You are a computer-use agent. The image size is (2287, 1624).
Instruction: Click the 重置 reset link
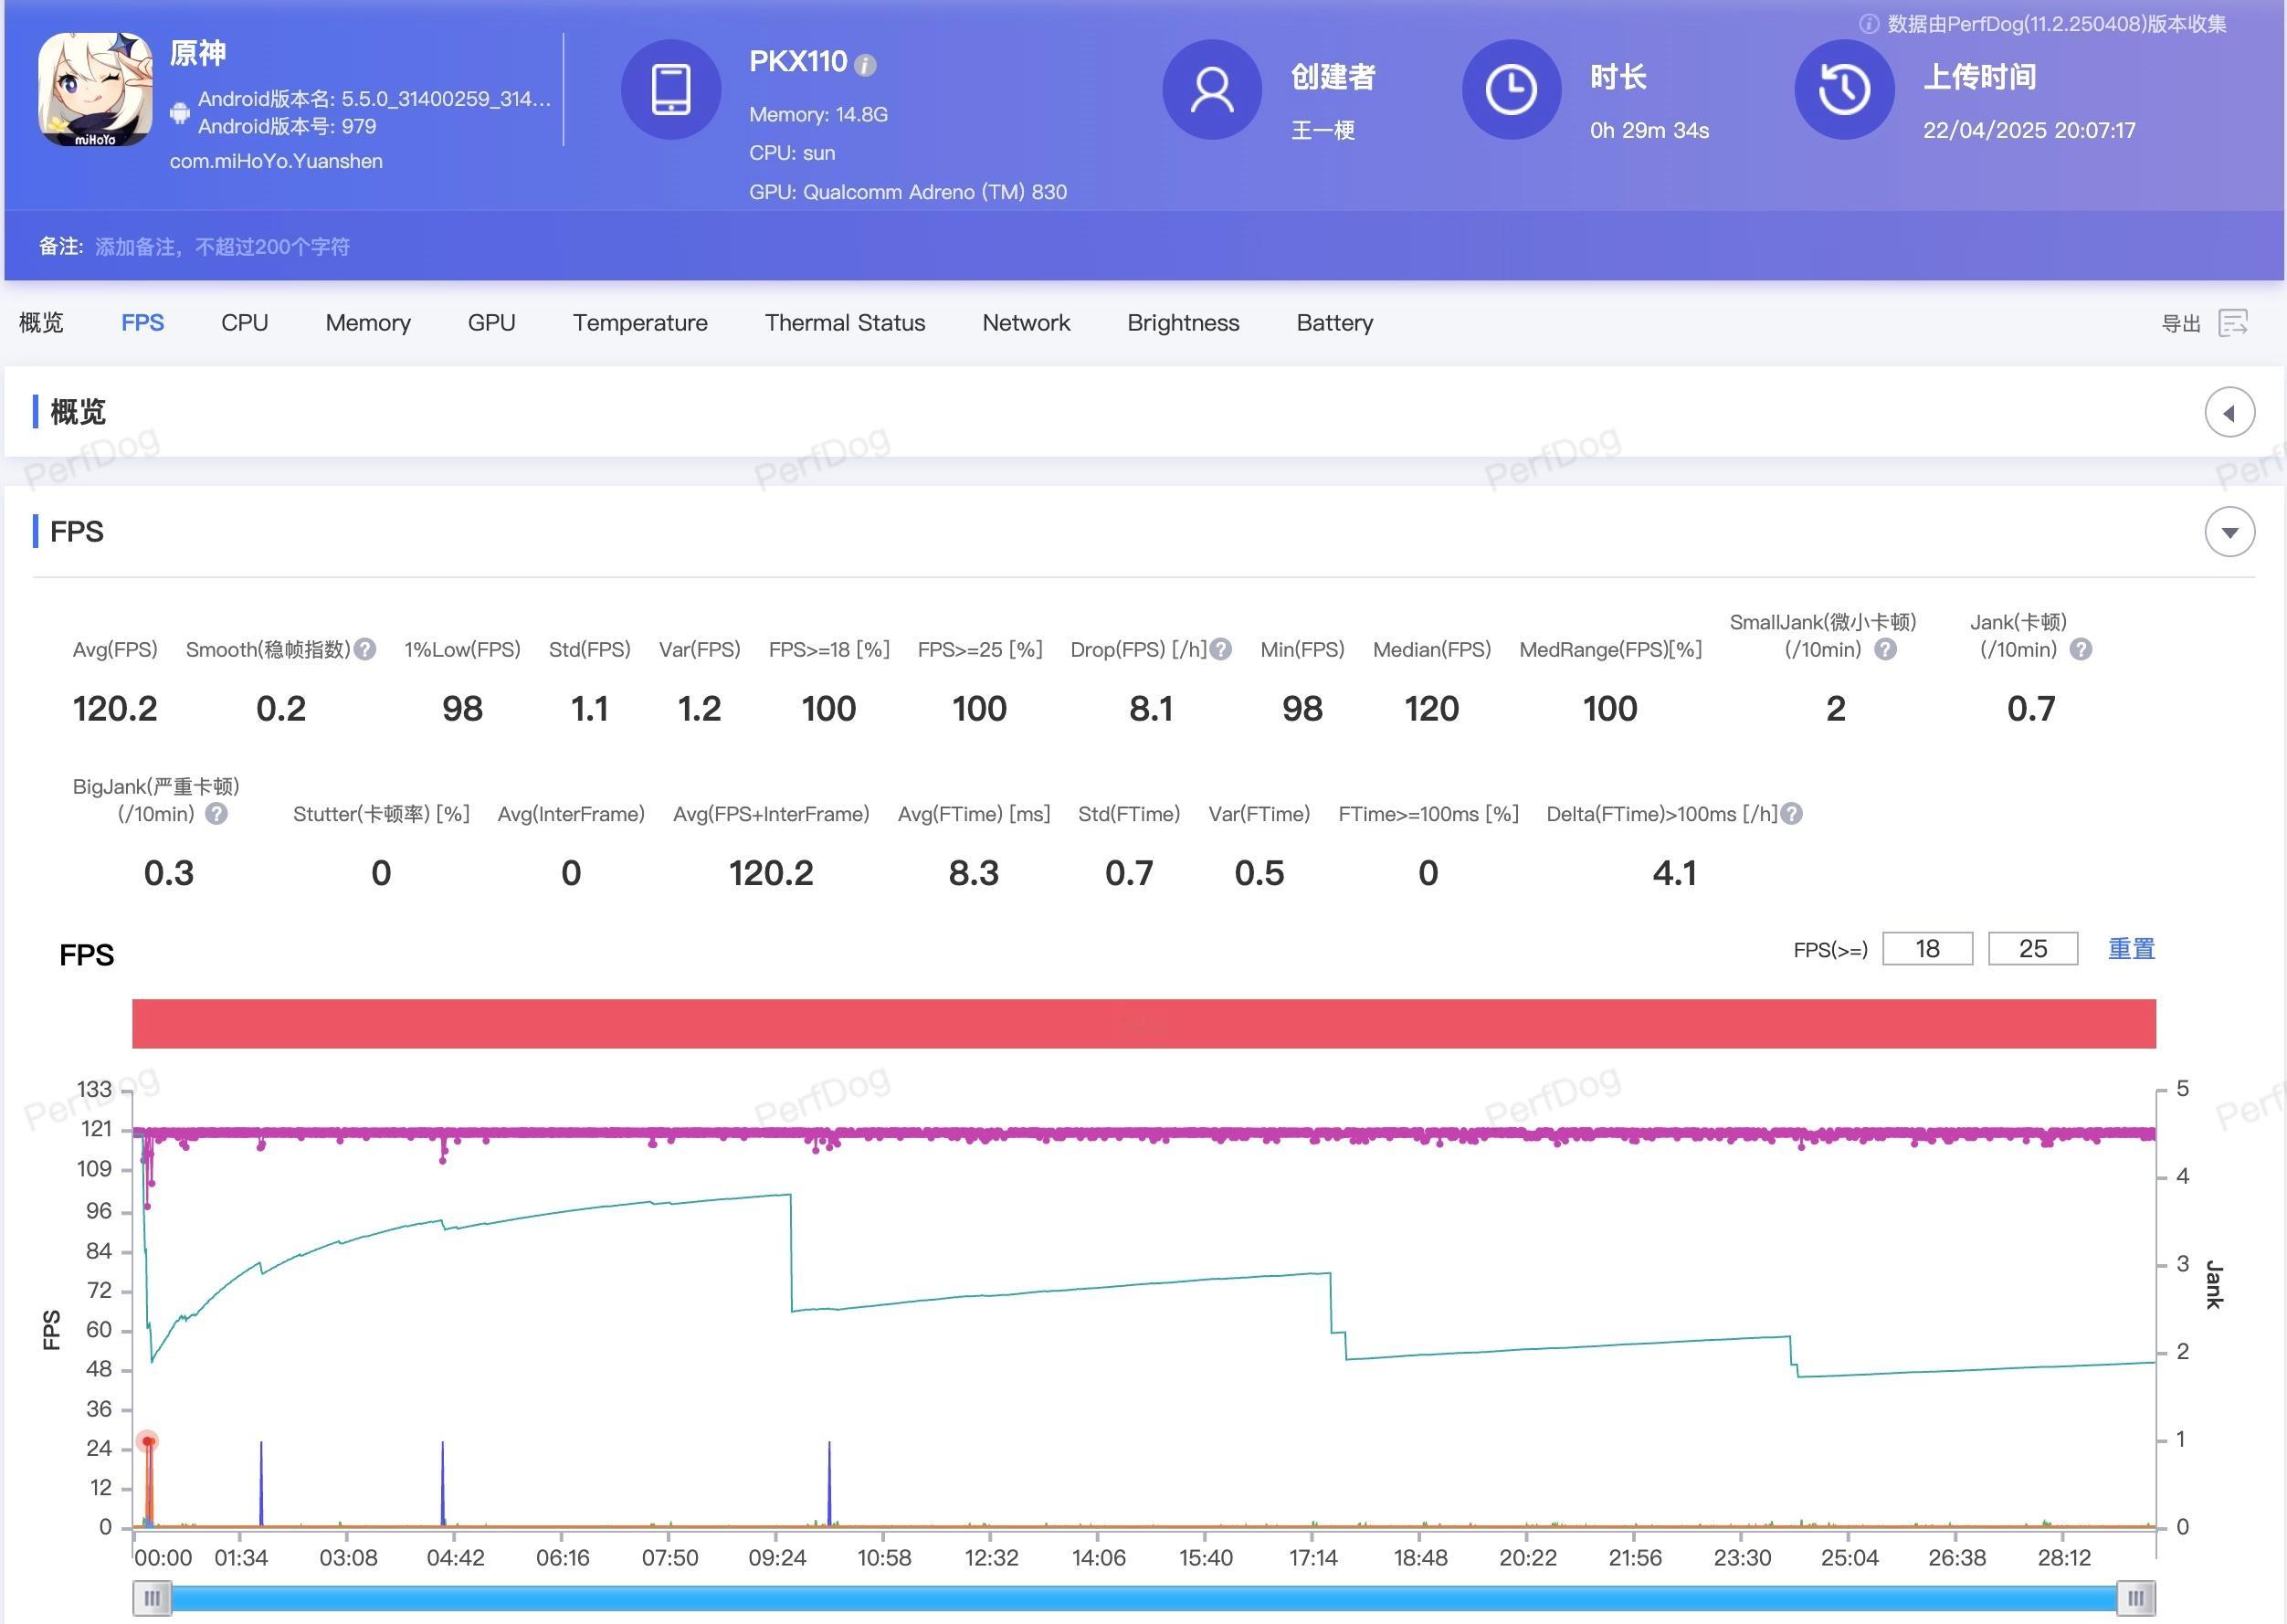pos(2131,948)
